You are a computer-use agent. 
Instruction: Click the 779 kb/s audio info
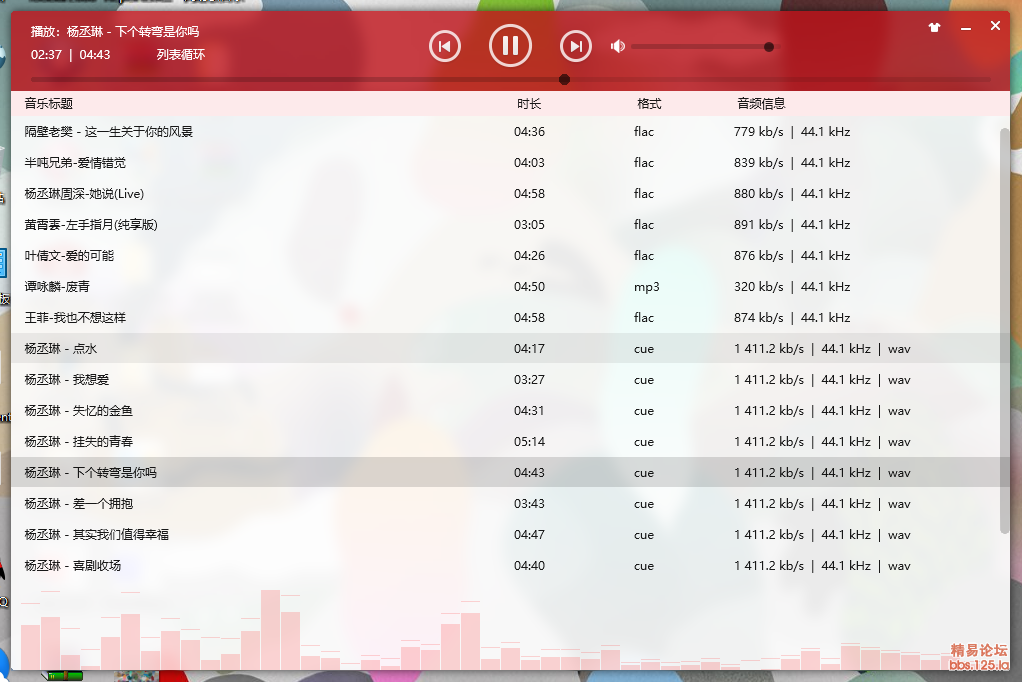point(792,132)
